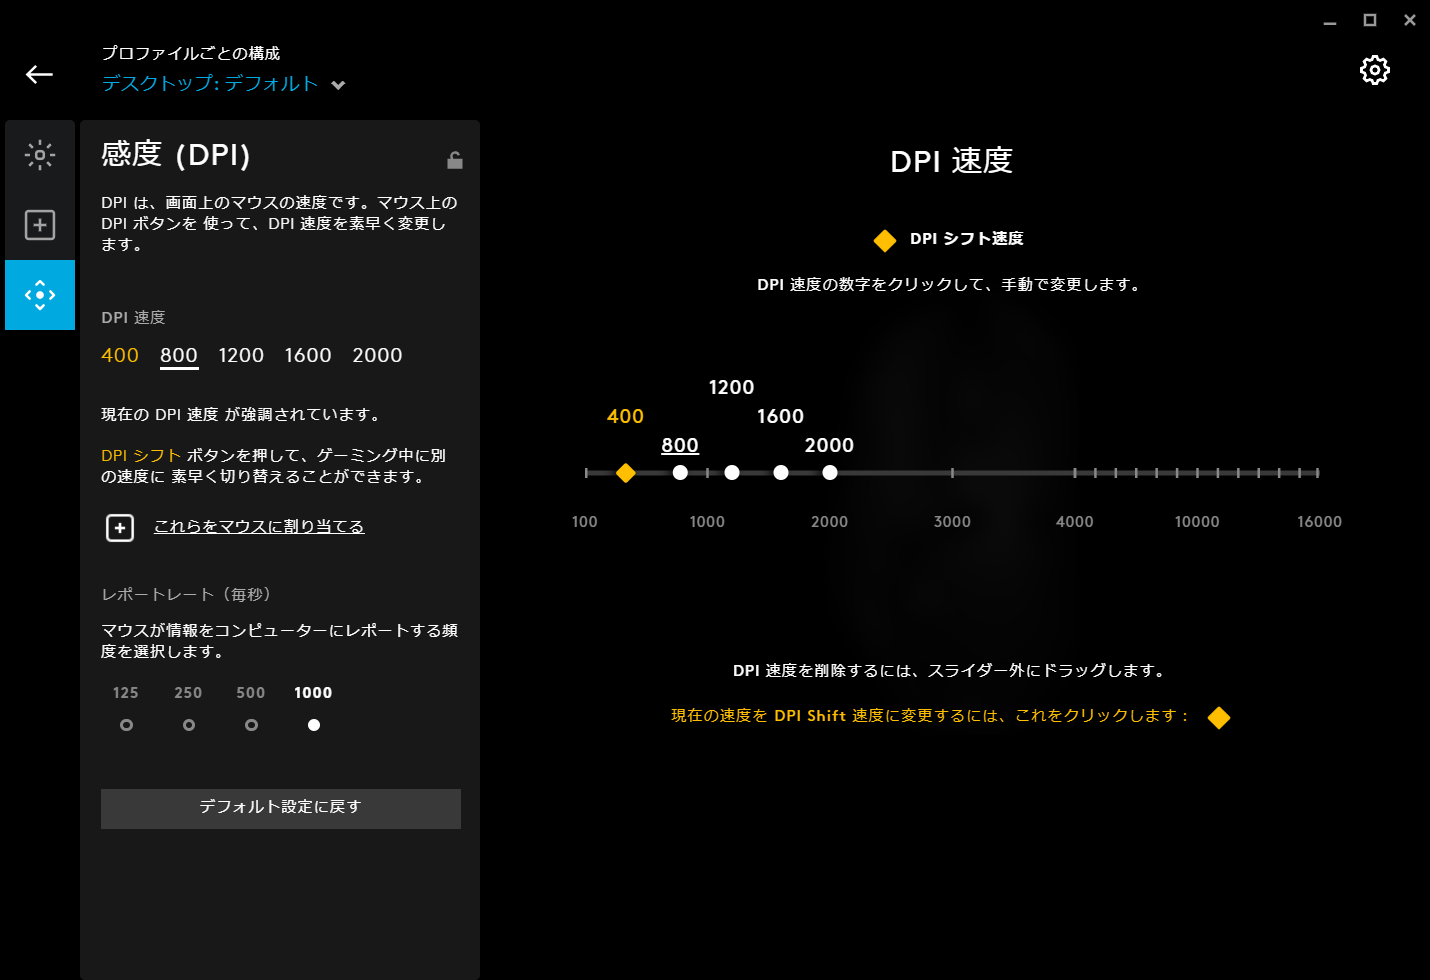Toggle the profile lock icon
Viewport: 1430px width, 980px height.
(x=455, y=160)
